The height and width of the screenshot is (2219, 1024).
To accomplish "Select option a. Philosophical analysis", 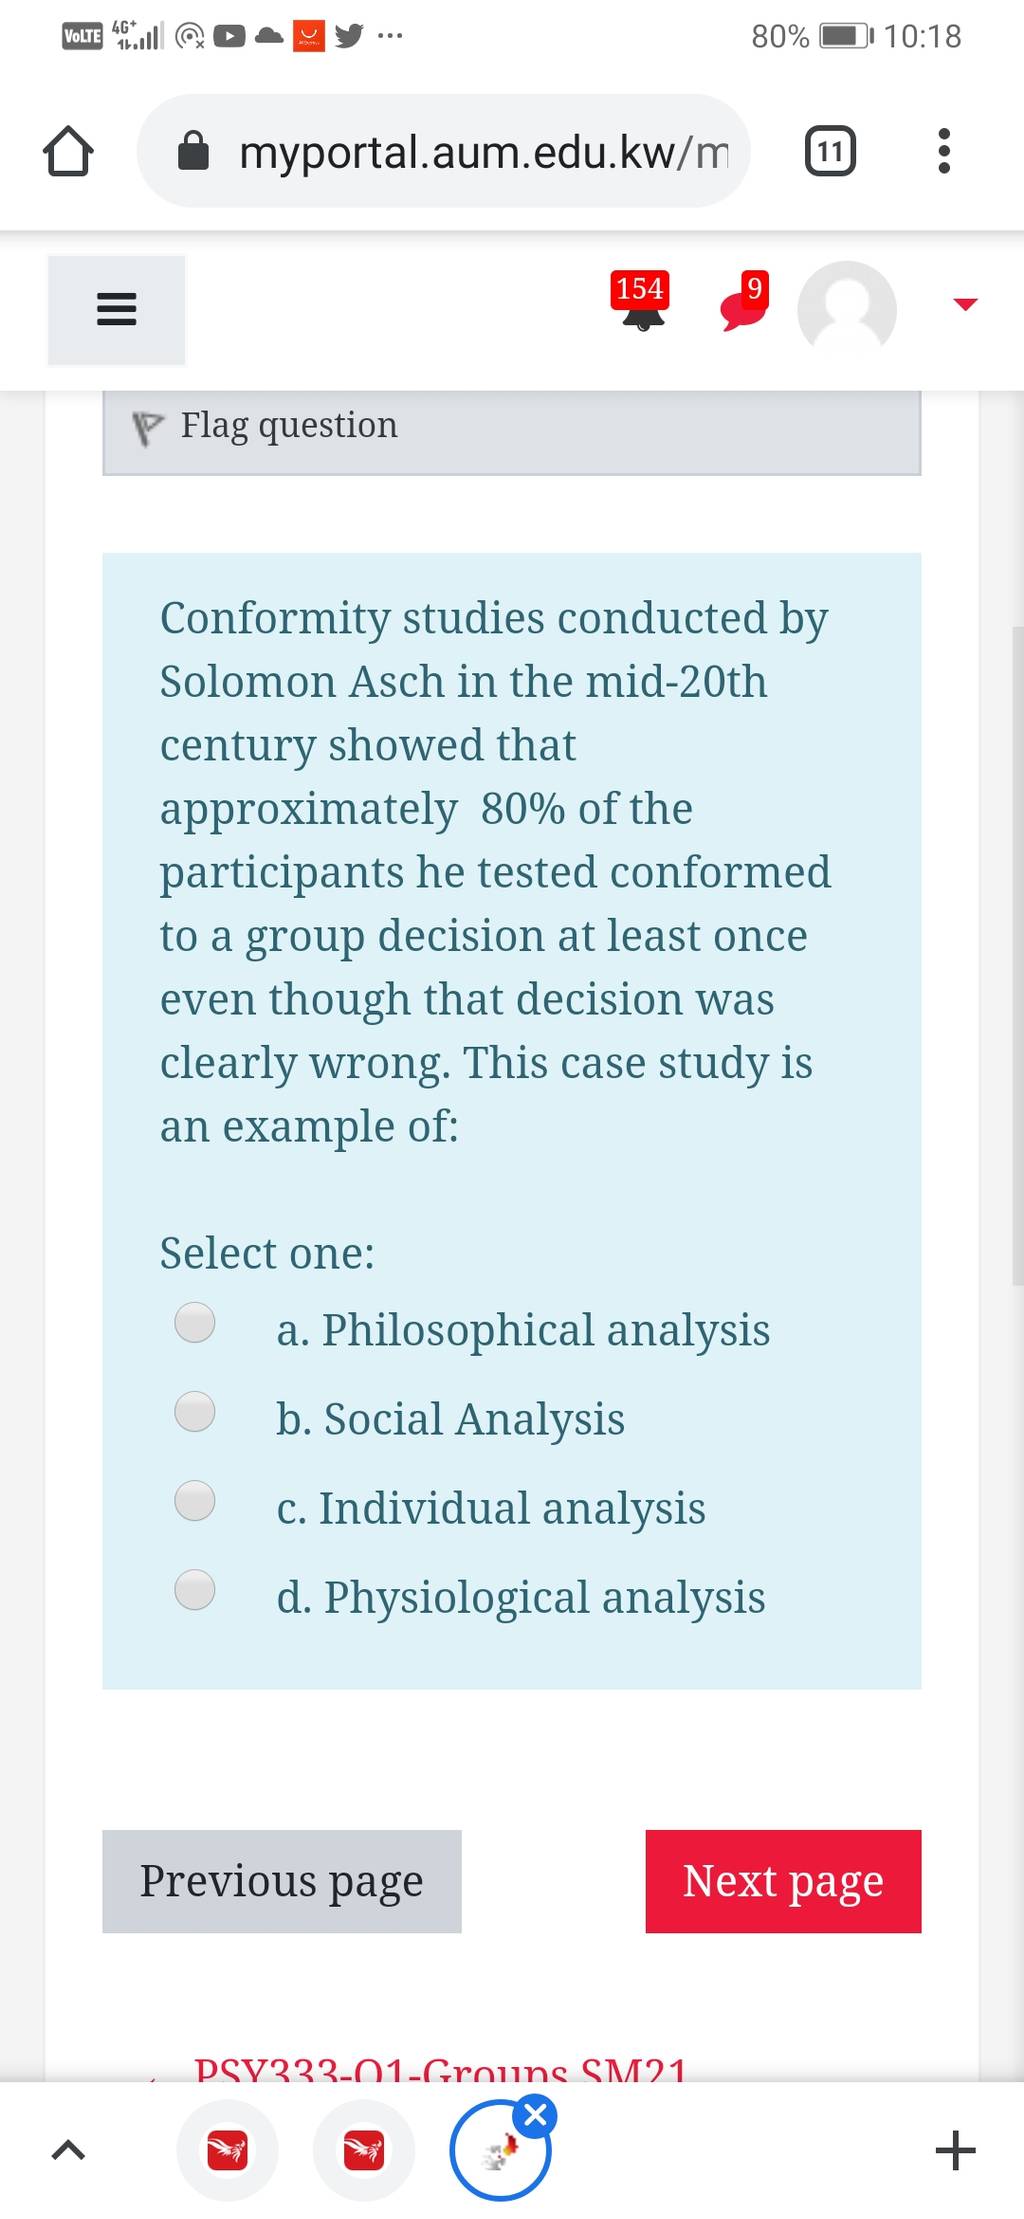I will 195,1322.
